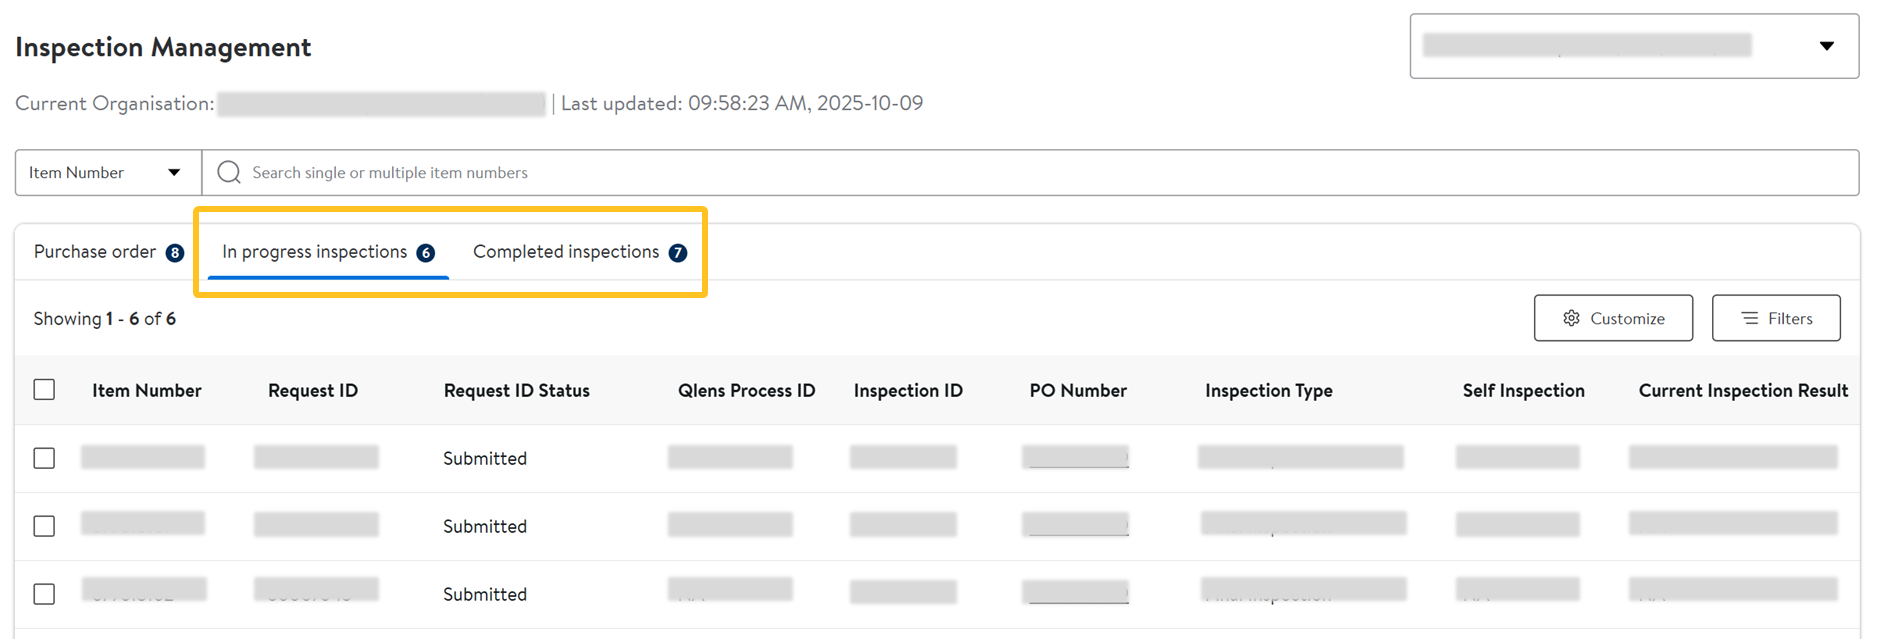The height and width of the screenshot is (639, 1884).
Task: Click the Item Number column header
Action: [147, 390]
